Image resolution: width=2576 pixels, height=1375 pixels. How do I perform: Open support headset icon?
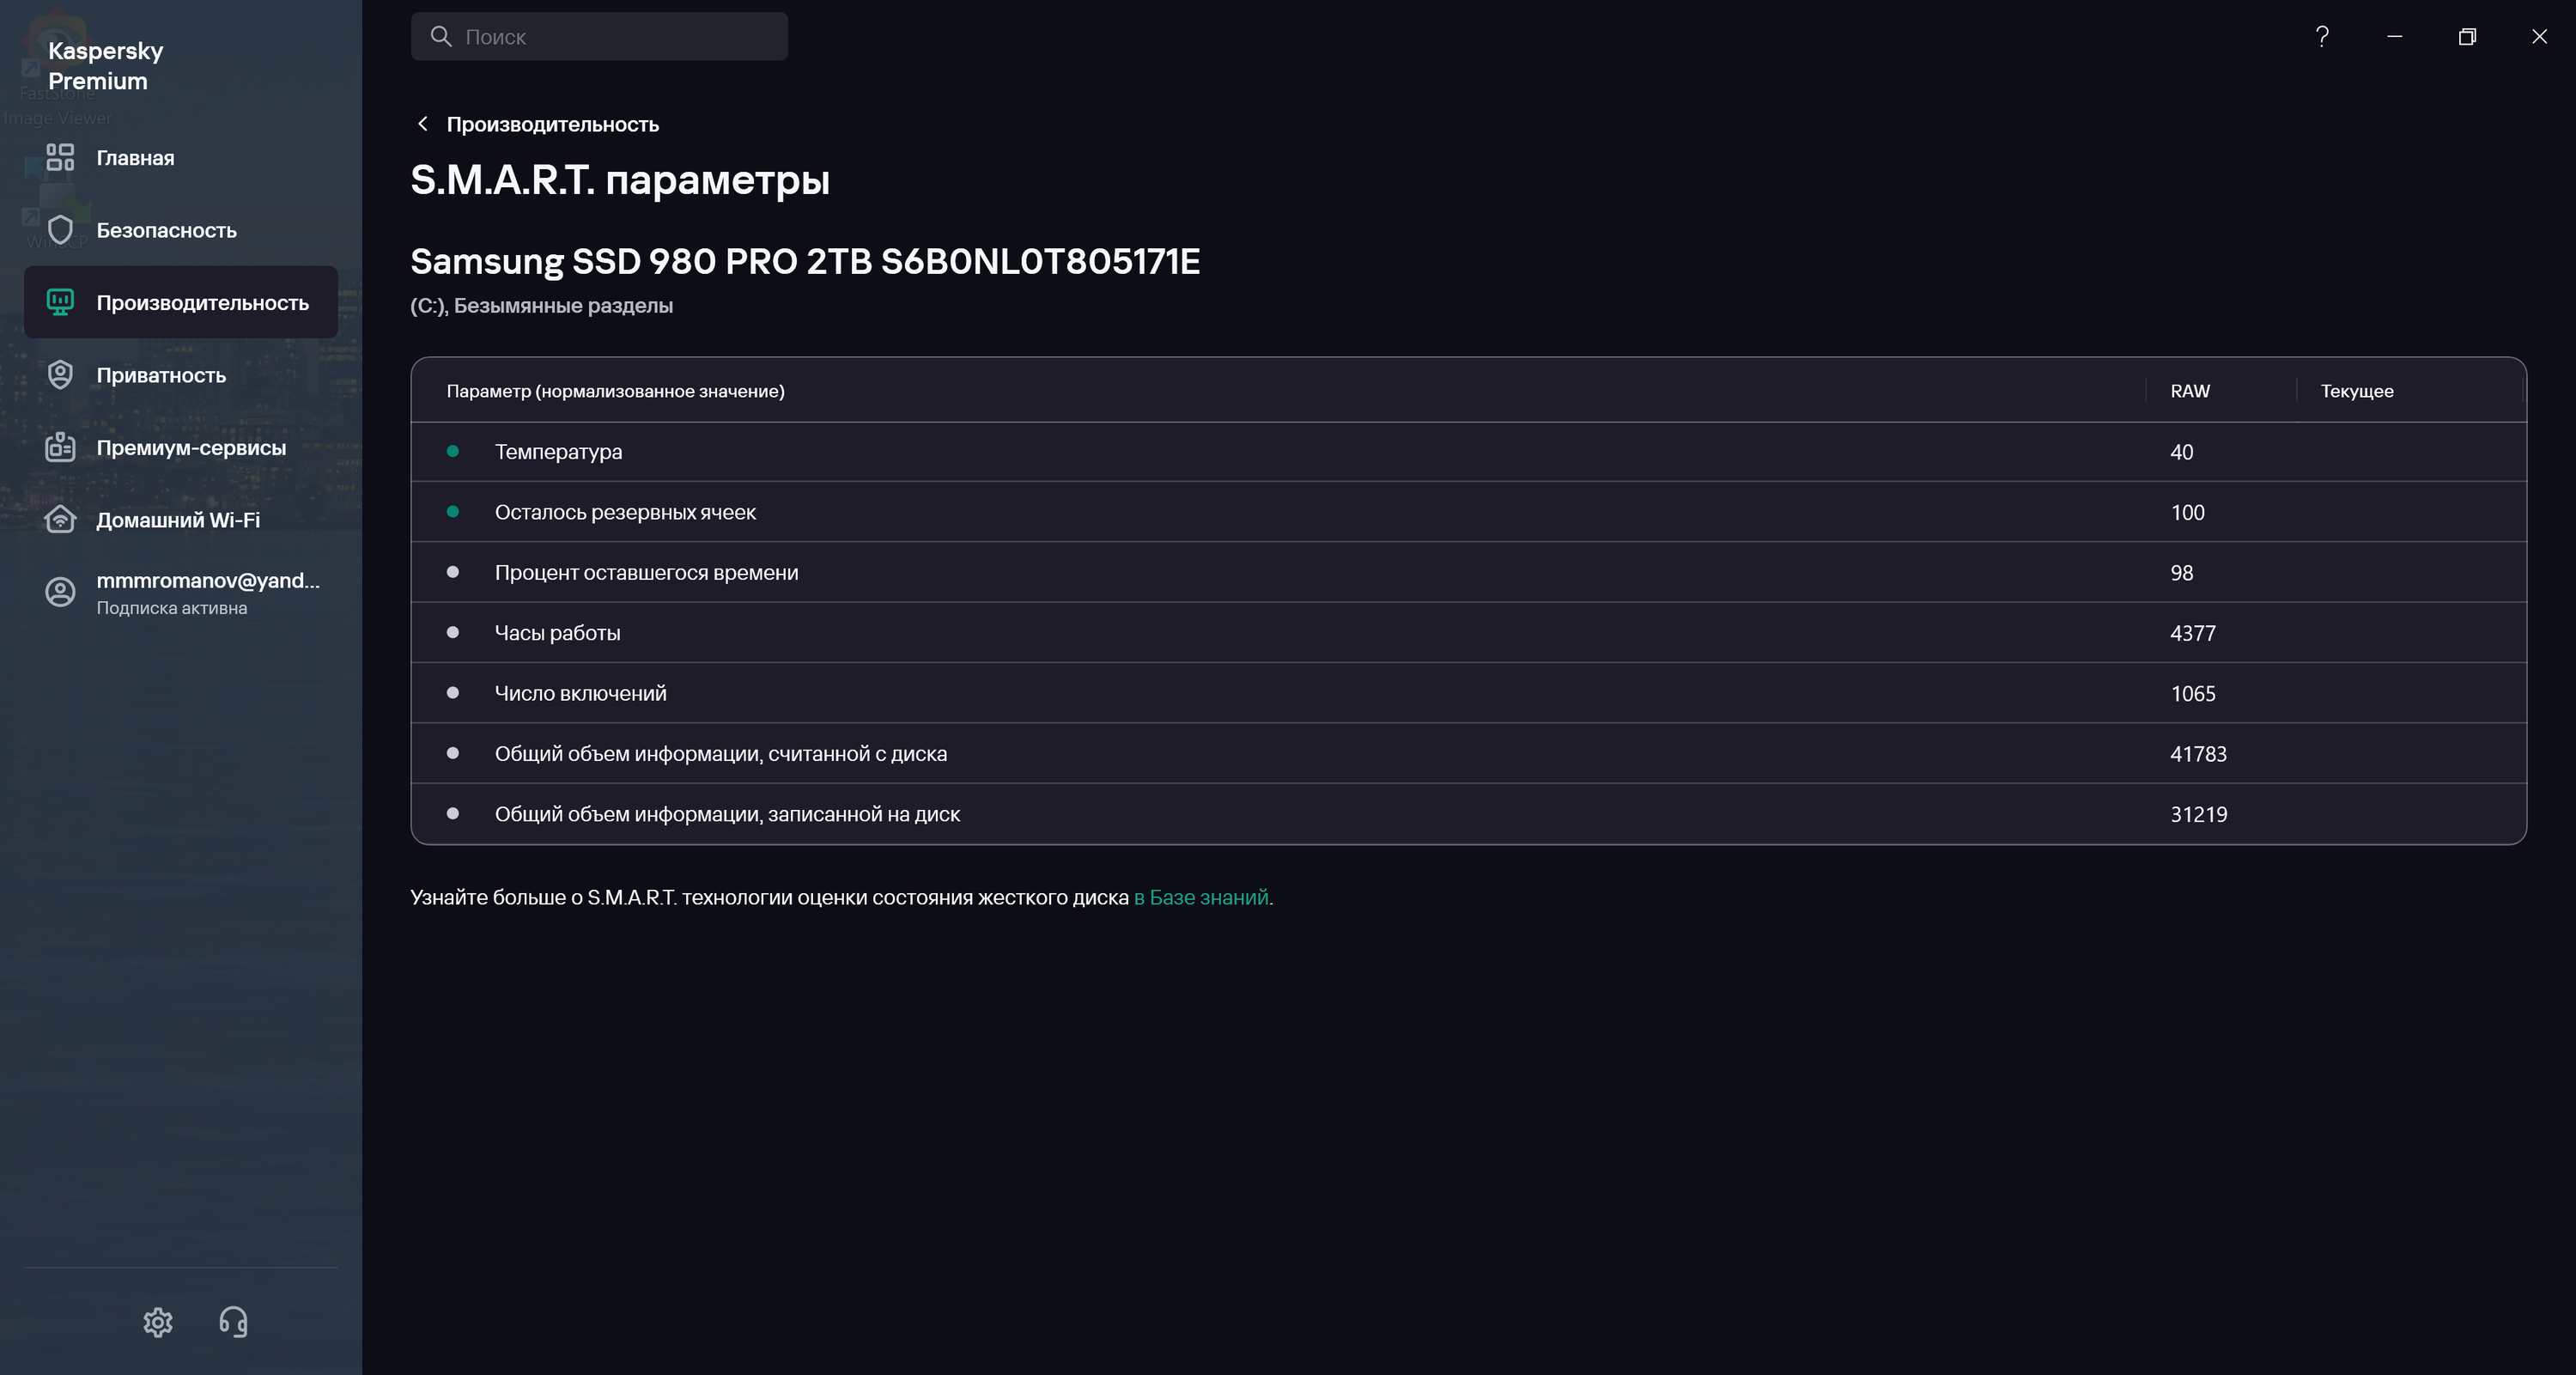tap(233, 1322)
